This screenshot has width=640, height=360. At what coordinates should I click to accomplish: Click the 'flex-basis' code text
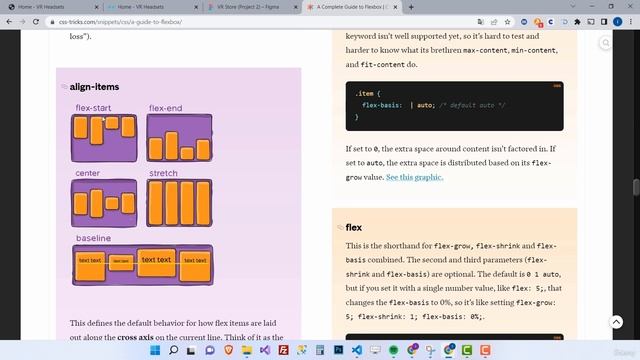pyautogui.click(x=382, y=105)
